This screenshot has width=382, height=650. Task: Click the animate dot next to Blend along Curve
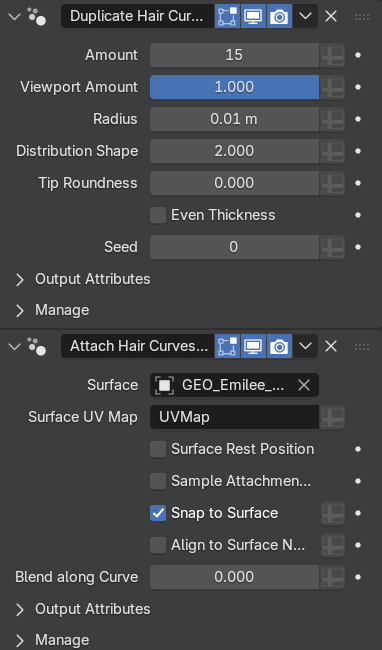[358, 577]
